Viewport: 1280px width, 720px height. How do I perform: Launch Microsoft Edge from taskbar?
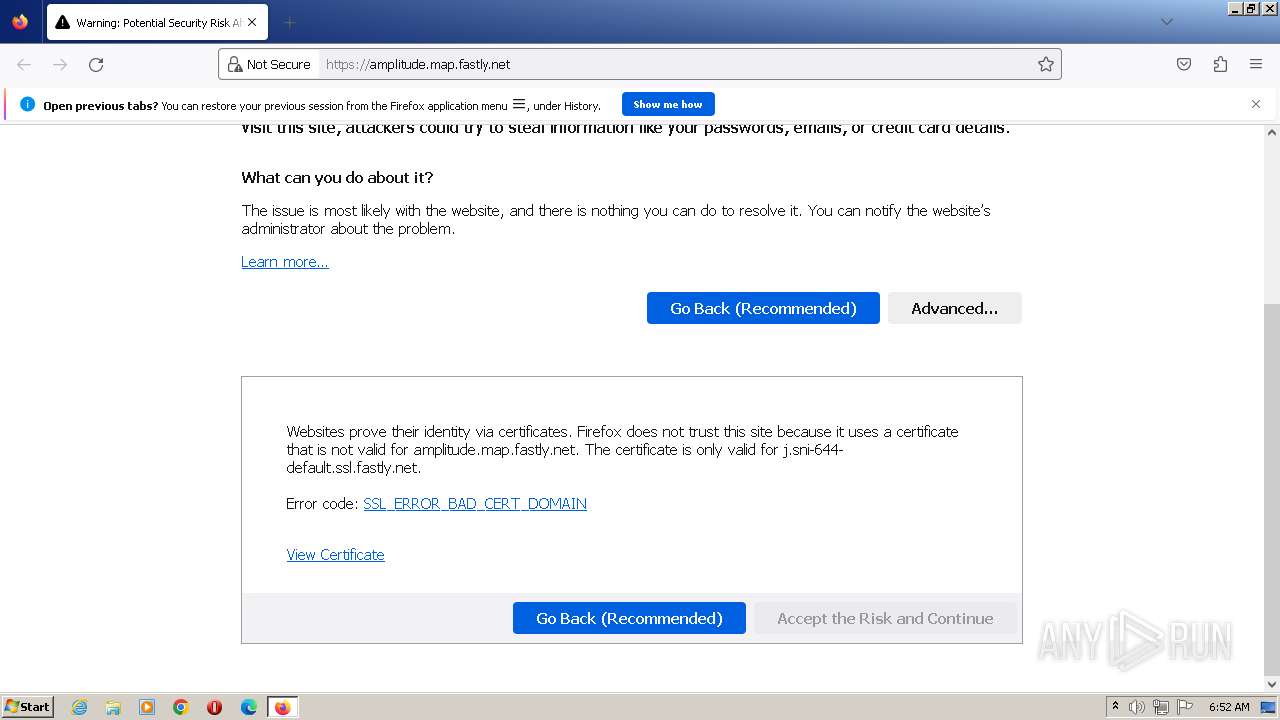pyautogui.click(x=249, y=707)
